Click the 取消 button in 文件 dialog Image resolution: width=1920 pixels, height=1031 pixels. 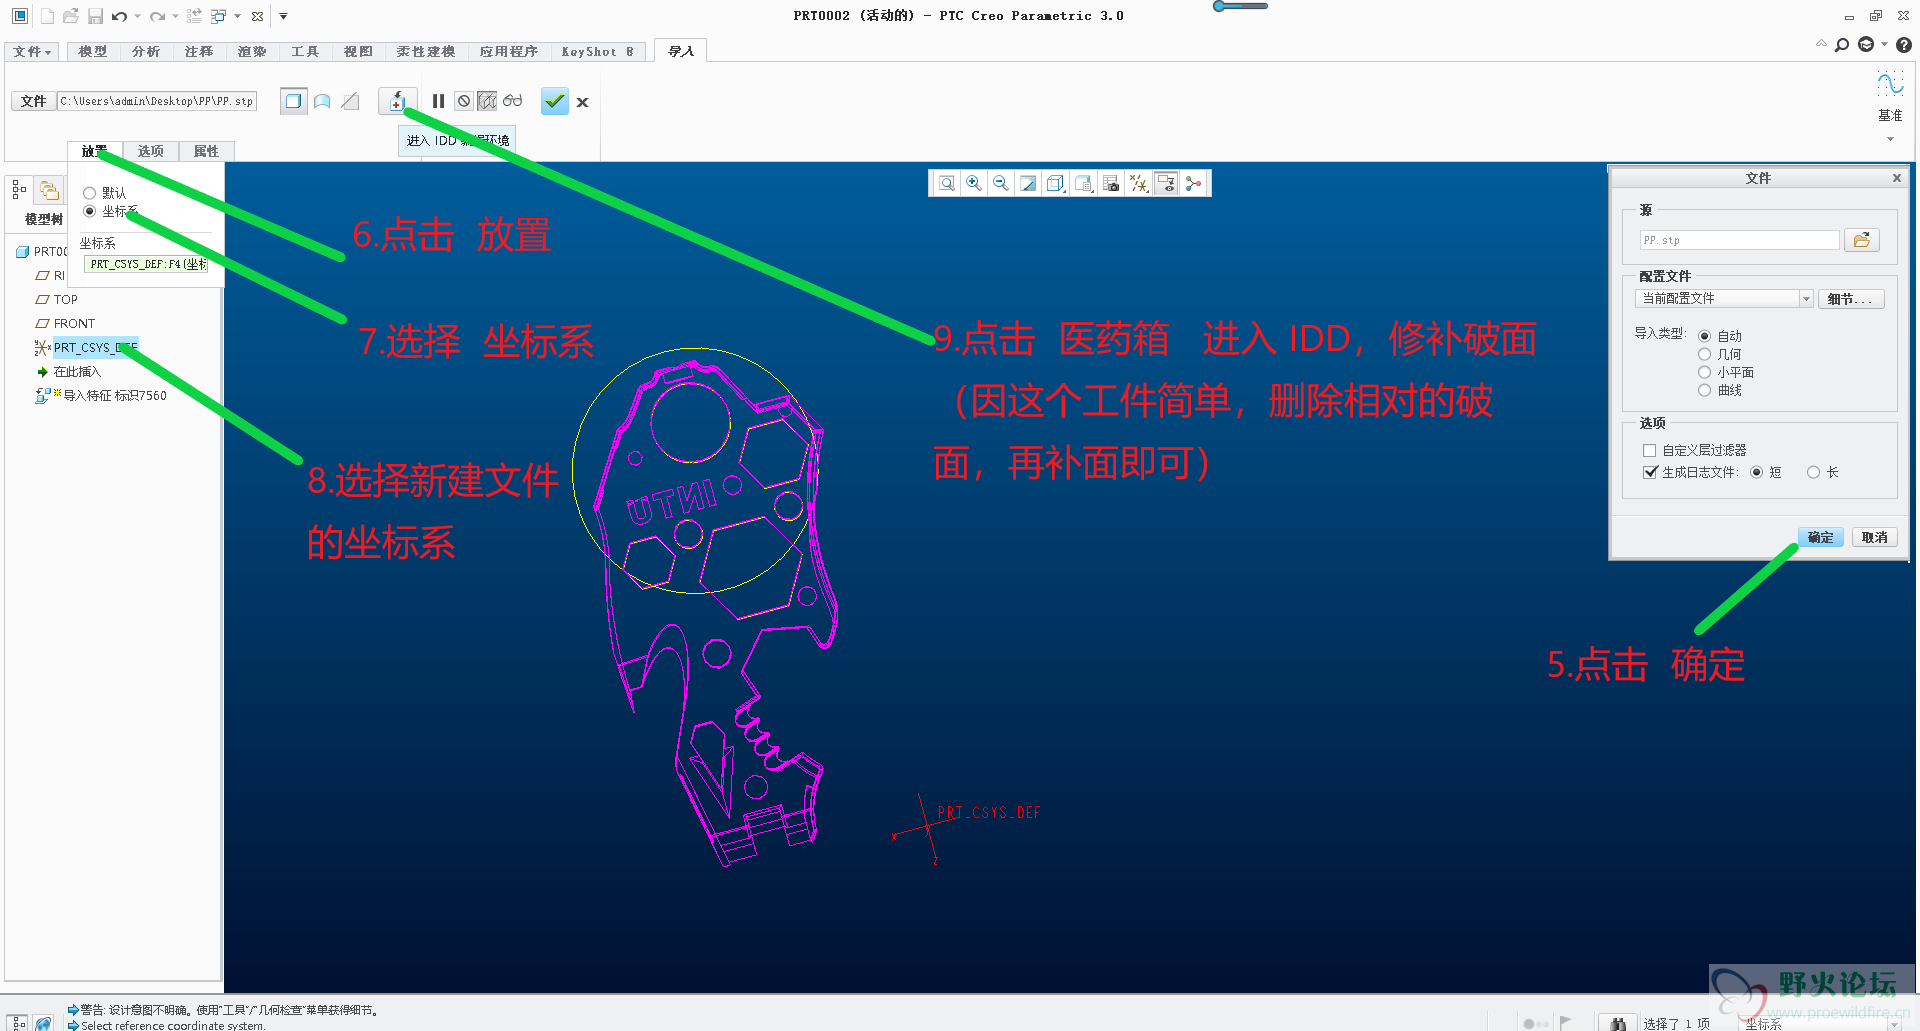[x=1874, y=537]
